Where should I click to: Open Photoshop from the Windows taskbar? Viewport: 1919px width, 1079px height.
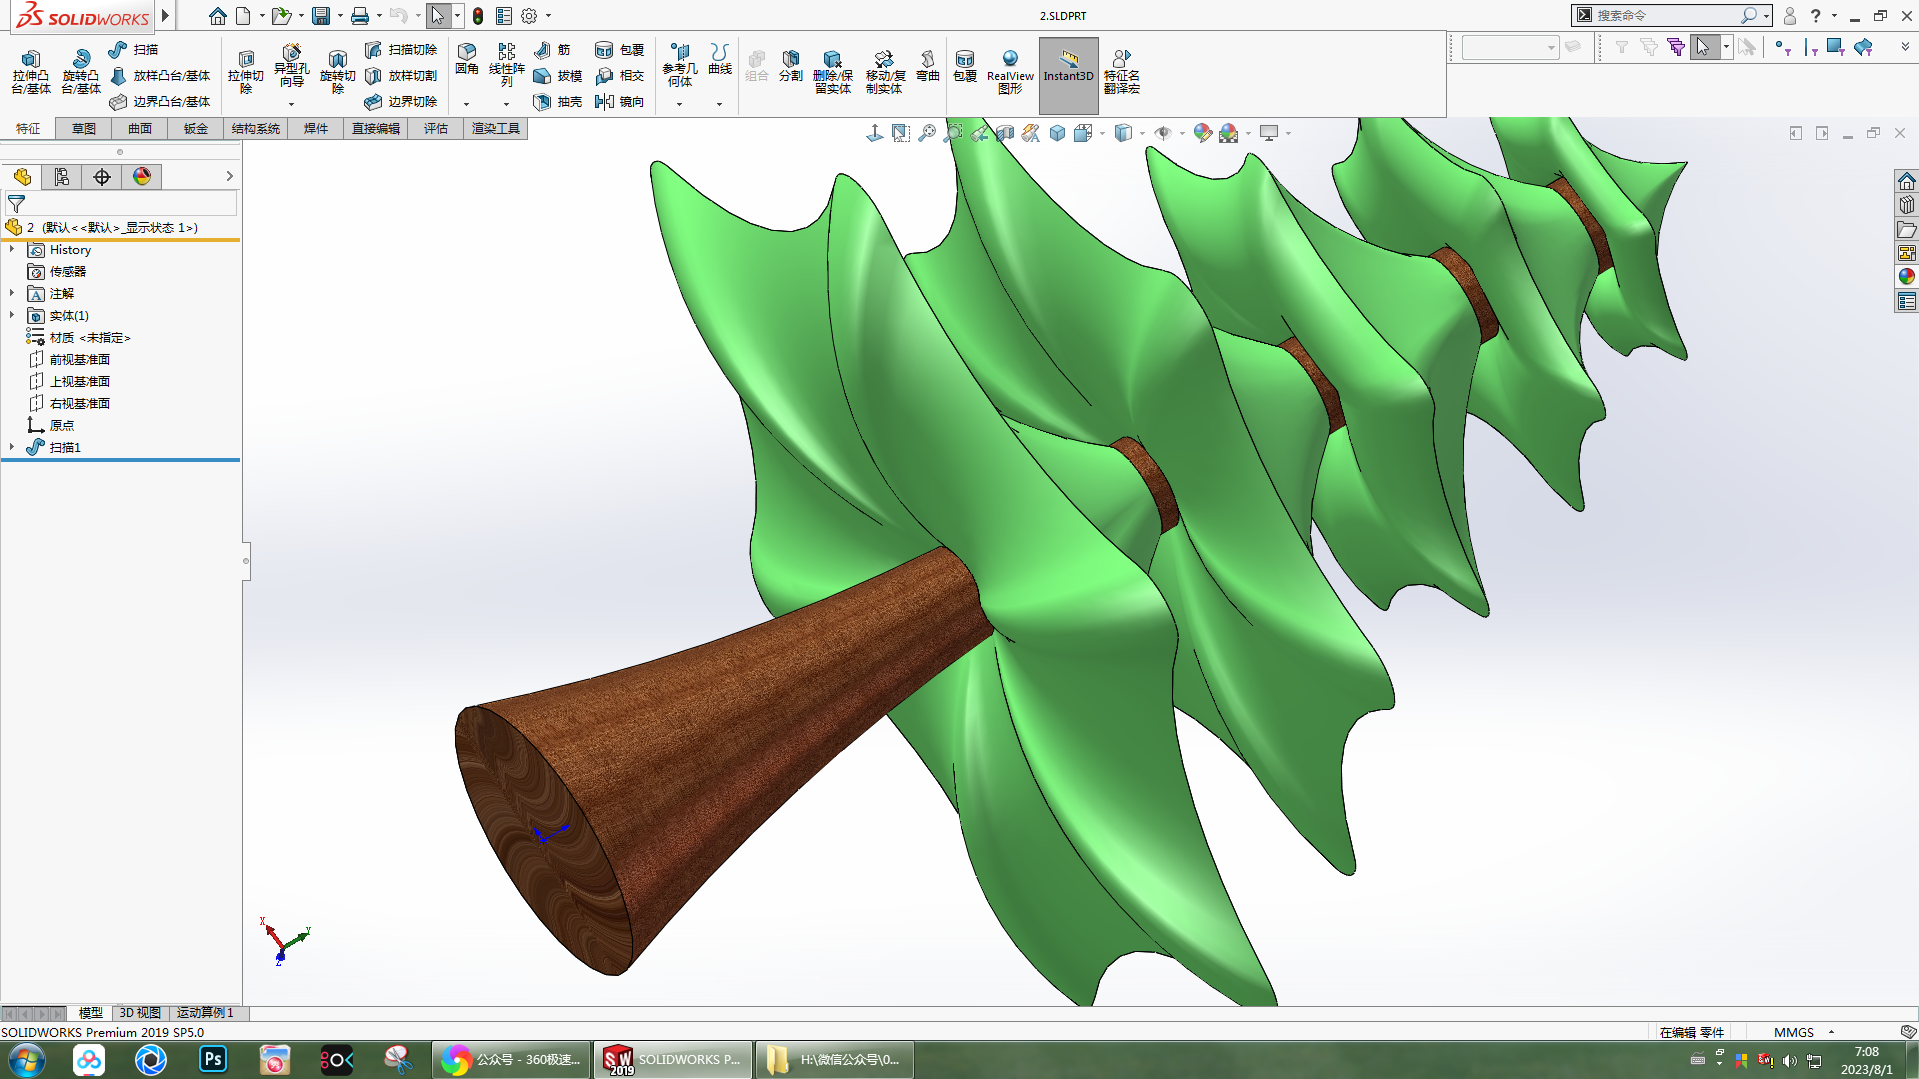pos(213,1059)
